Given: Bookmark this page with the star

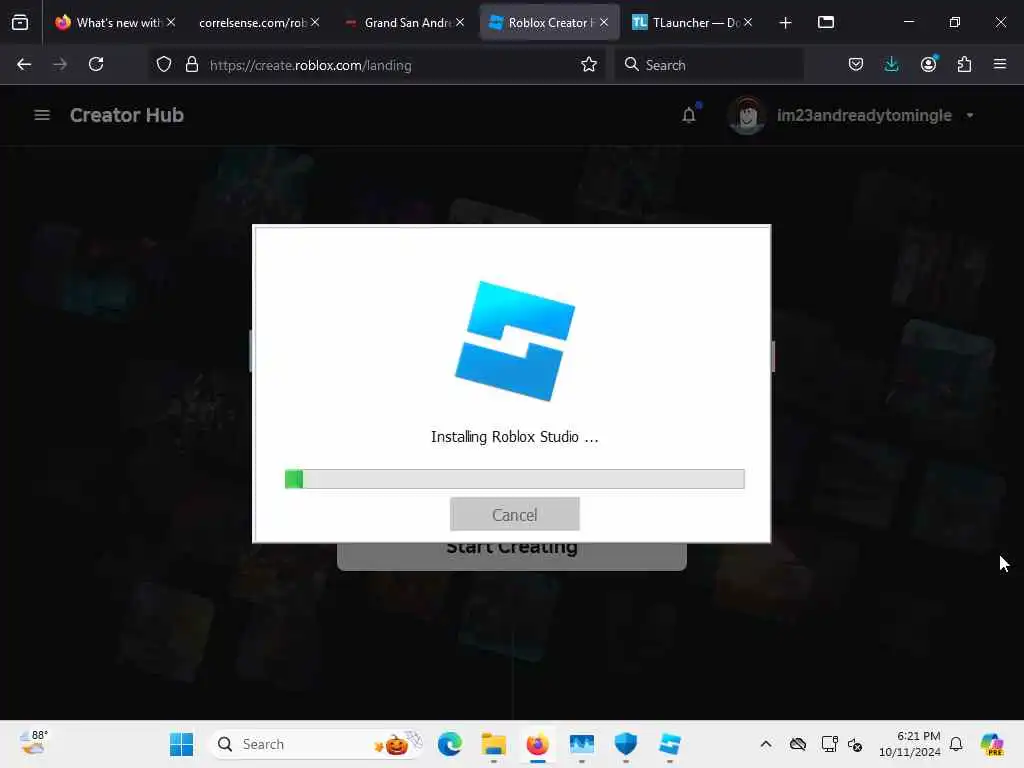Looking at the screenshot, I should point(589,64).
